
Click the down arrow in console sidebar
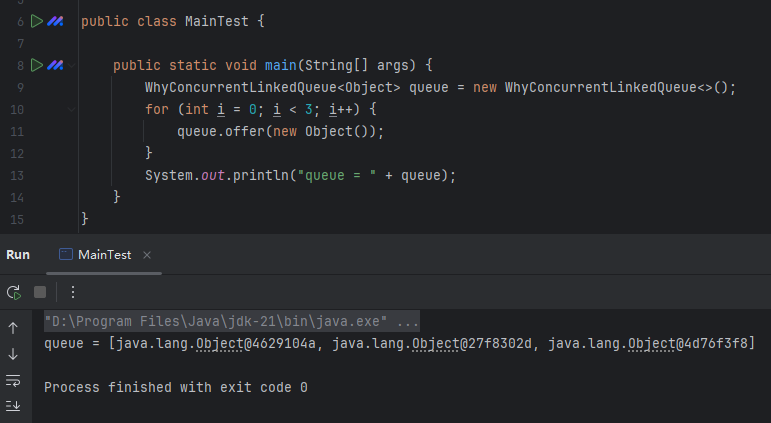tap(13, 353)
